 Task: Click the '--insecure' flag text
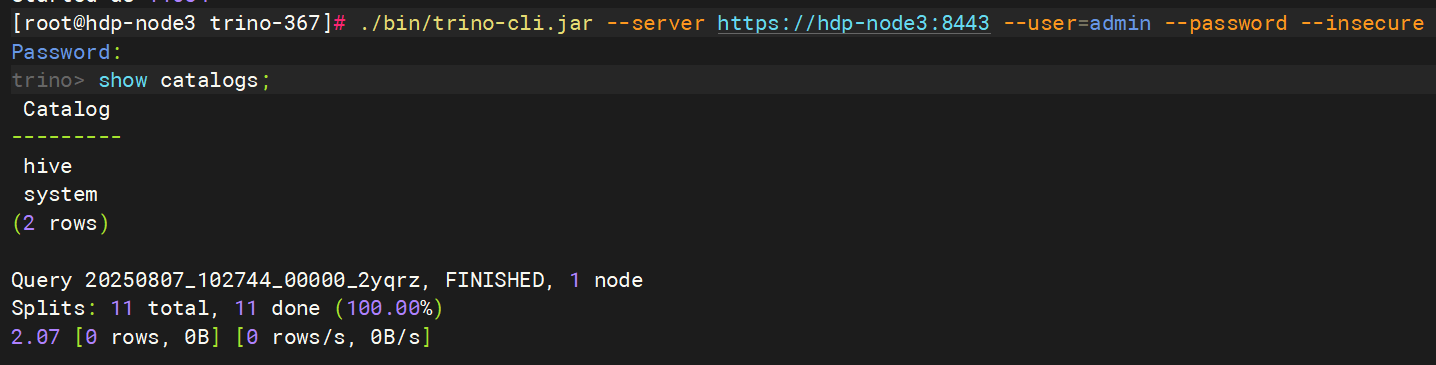point(1362,23)
